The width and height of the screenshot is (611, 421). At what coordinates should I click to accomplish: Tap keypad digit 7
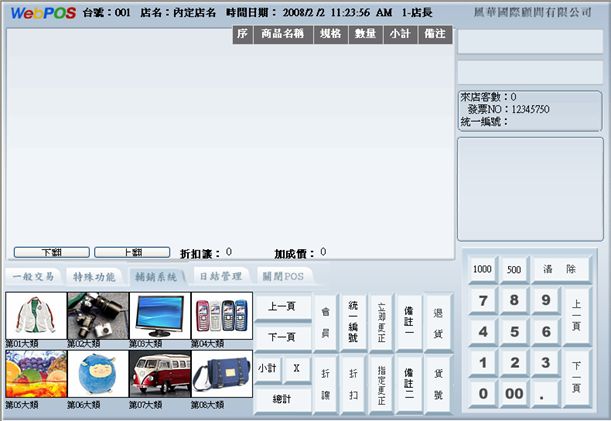tap(483, 300)
